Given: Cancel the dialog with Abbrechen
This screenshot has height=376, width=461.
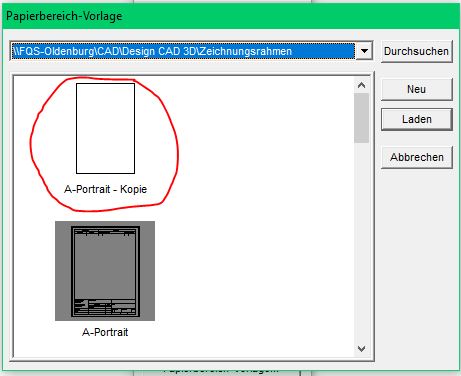Looking at the screenshot, I should click(416, 157).
